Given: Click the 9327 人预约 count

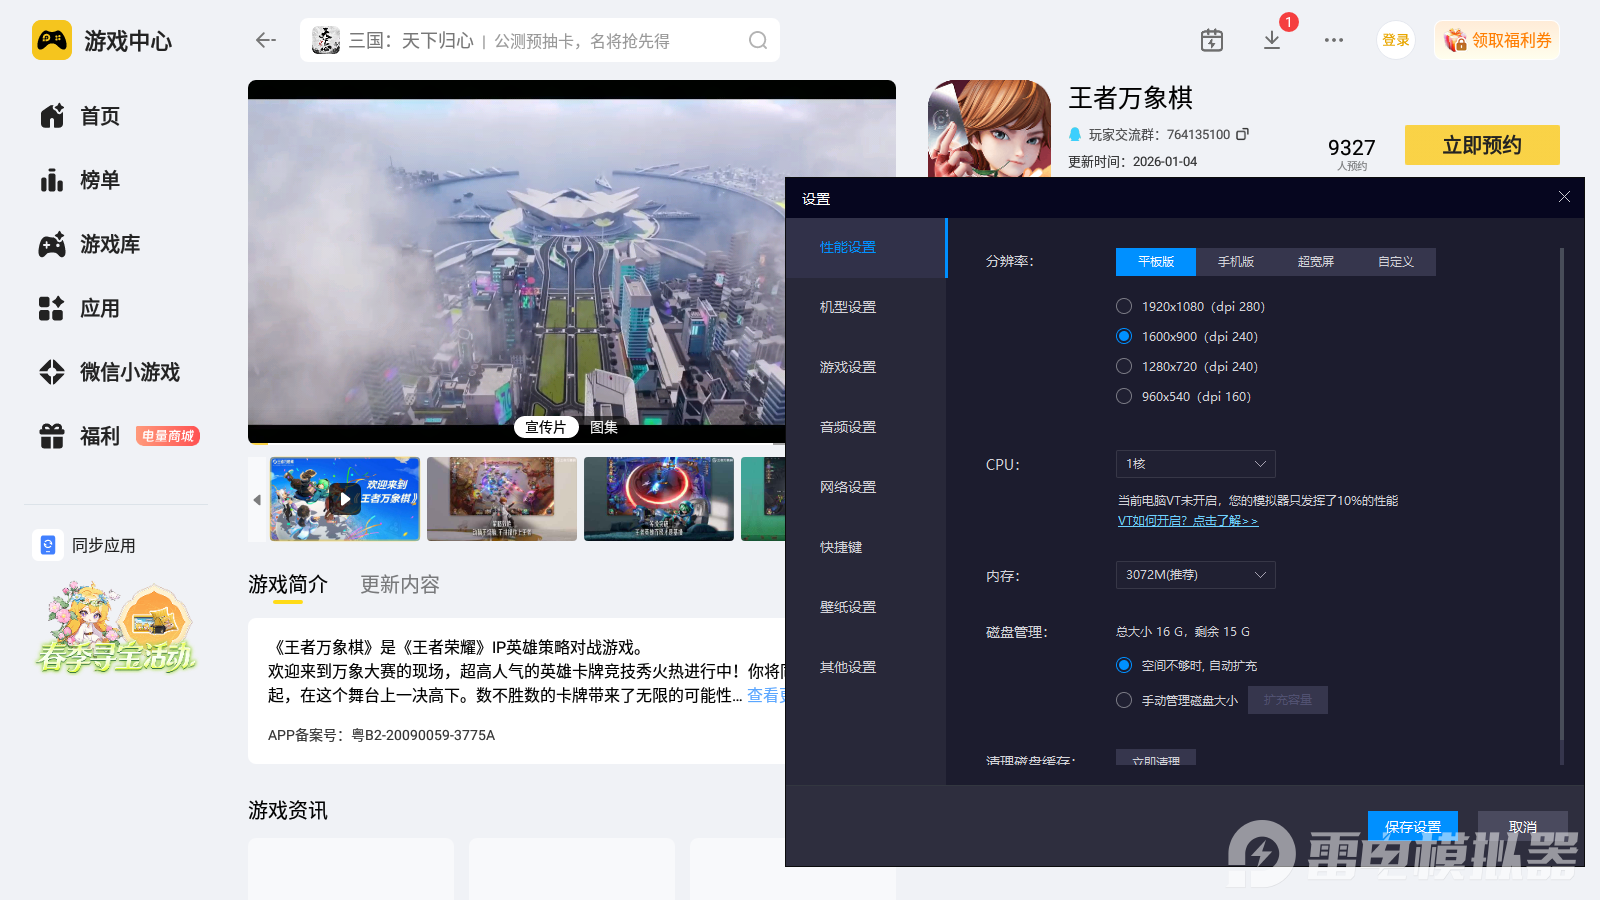Looking at the screenshot, I should coord(1352,153).
